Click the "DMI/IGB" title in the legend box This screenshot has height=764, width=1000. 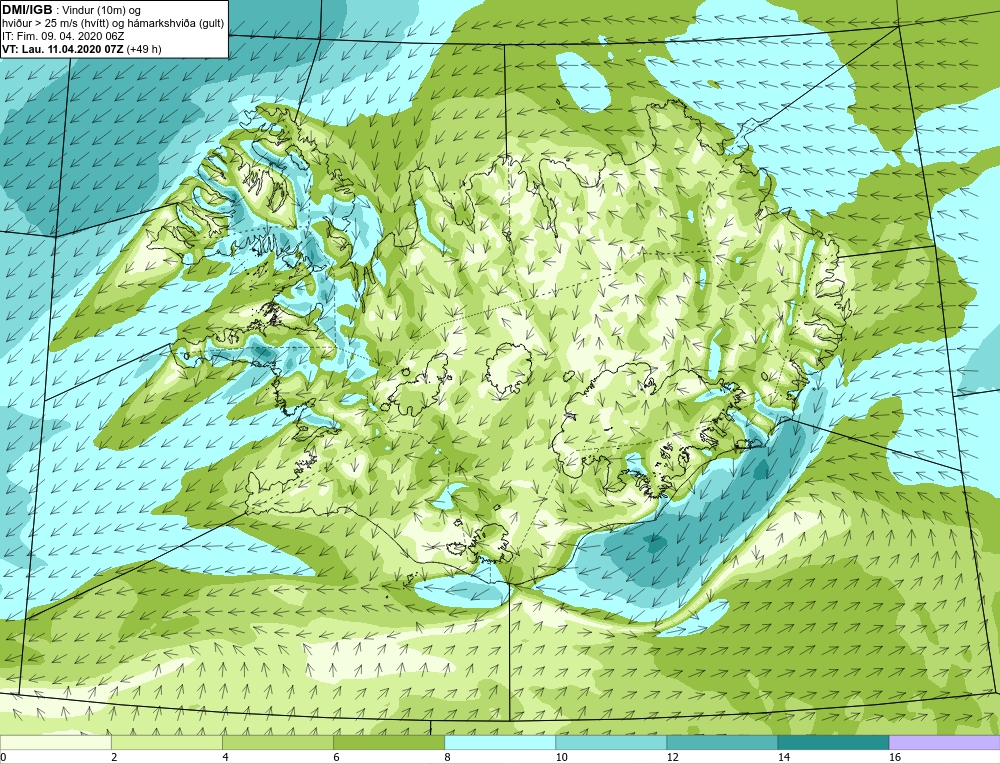27,10
